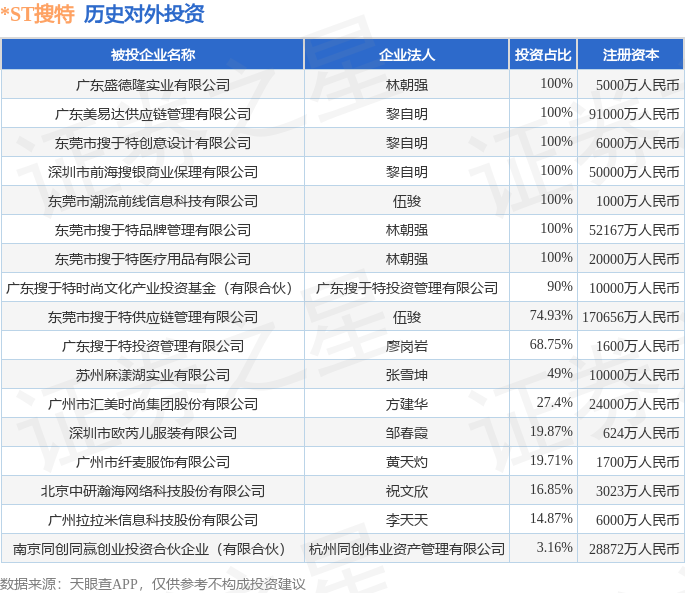Click the 90% investment ratio value
The height and width of the screenshot is (593, 685).
(560, 286)
